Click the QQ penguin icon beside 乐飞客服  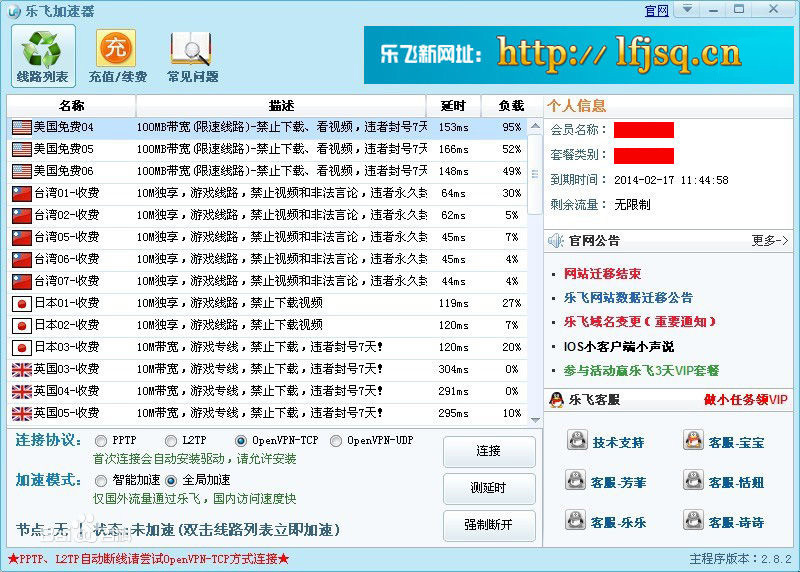[556, 400]
